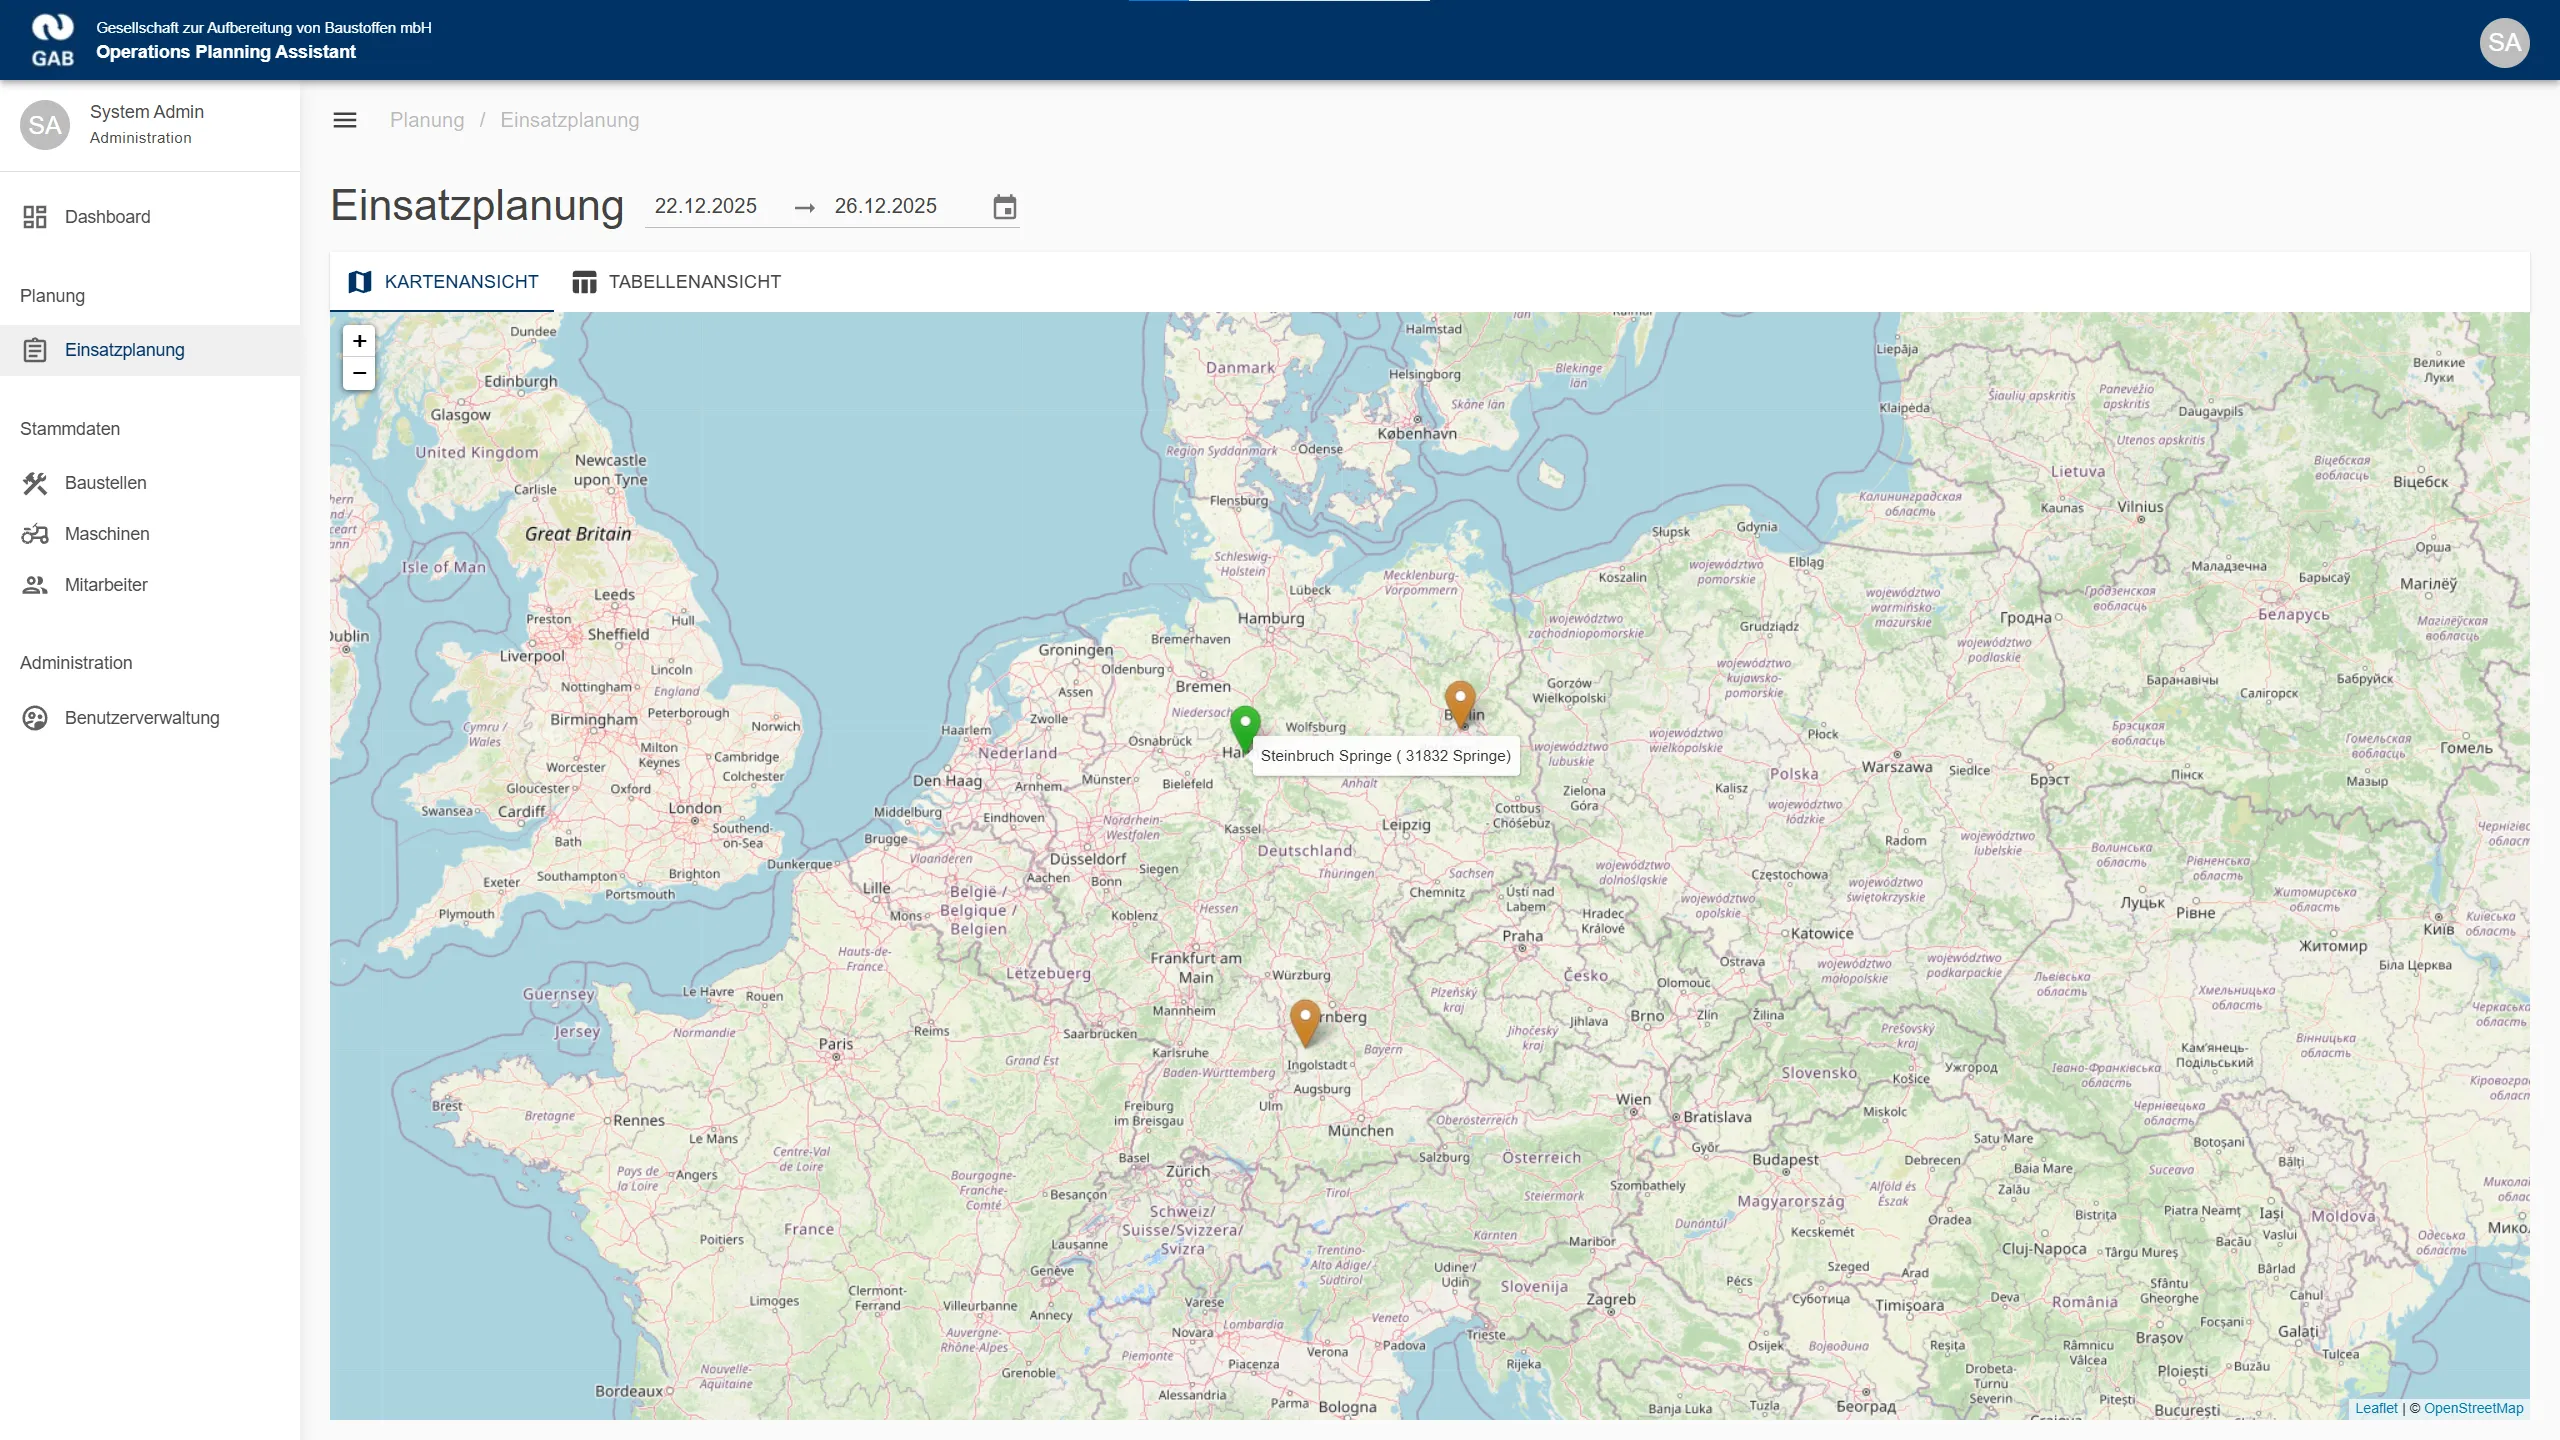Screen dimensions: 2560x1440
Task: Click the end date 26.12.2025 field
Action: [886, 206]
